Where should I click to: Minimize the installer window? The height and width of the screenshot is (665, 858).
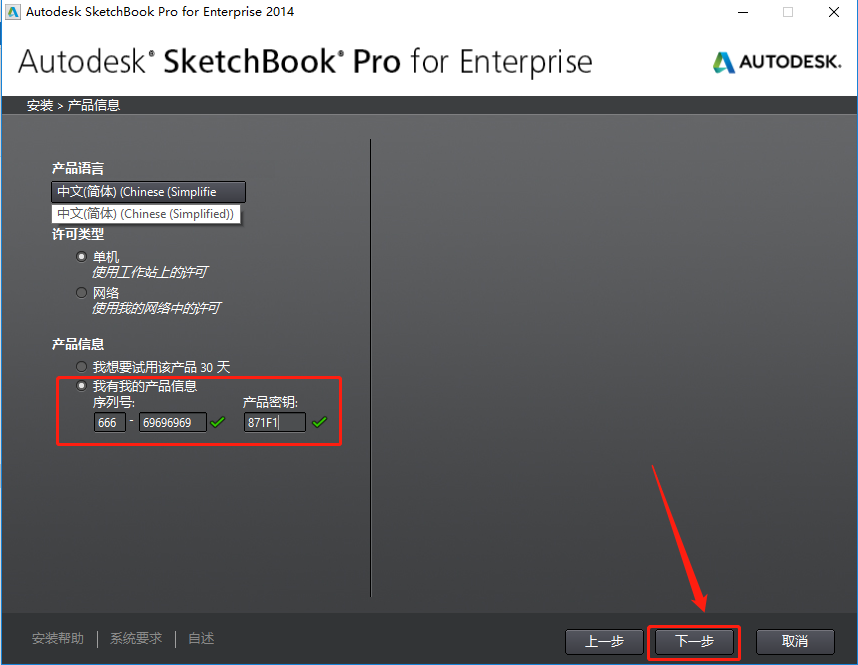(743, 12)
